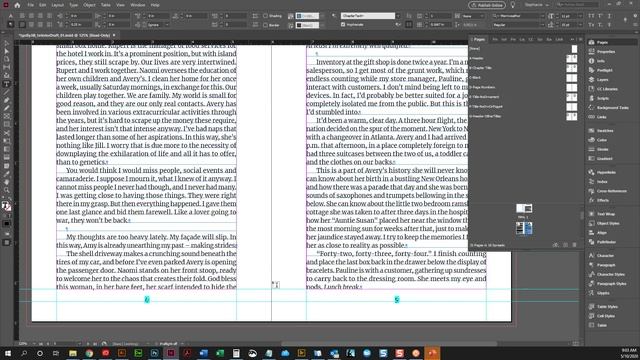640x360 pixels.
Task: Open the font family dropdown
Action: 542,16
